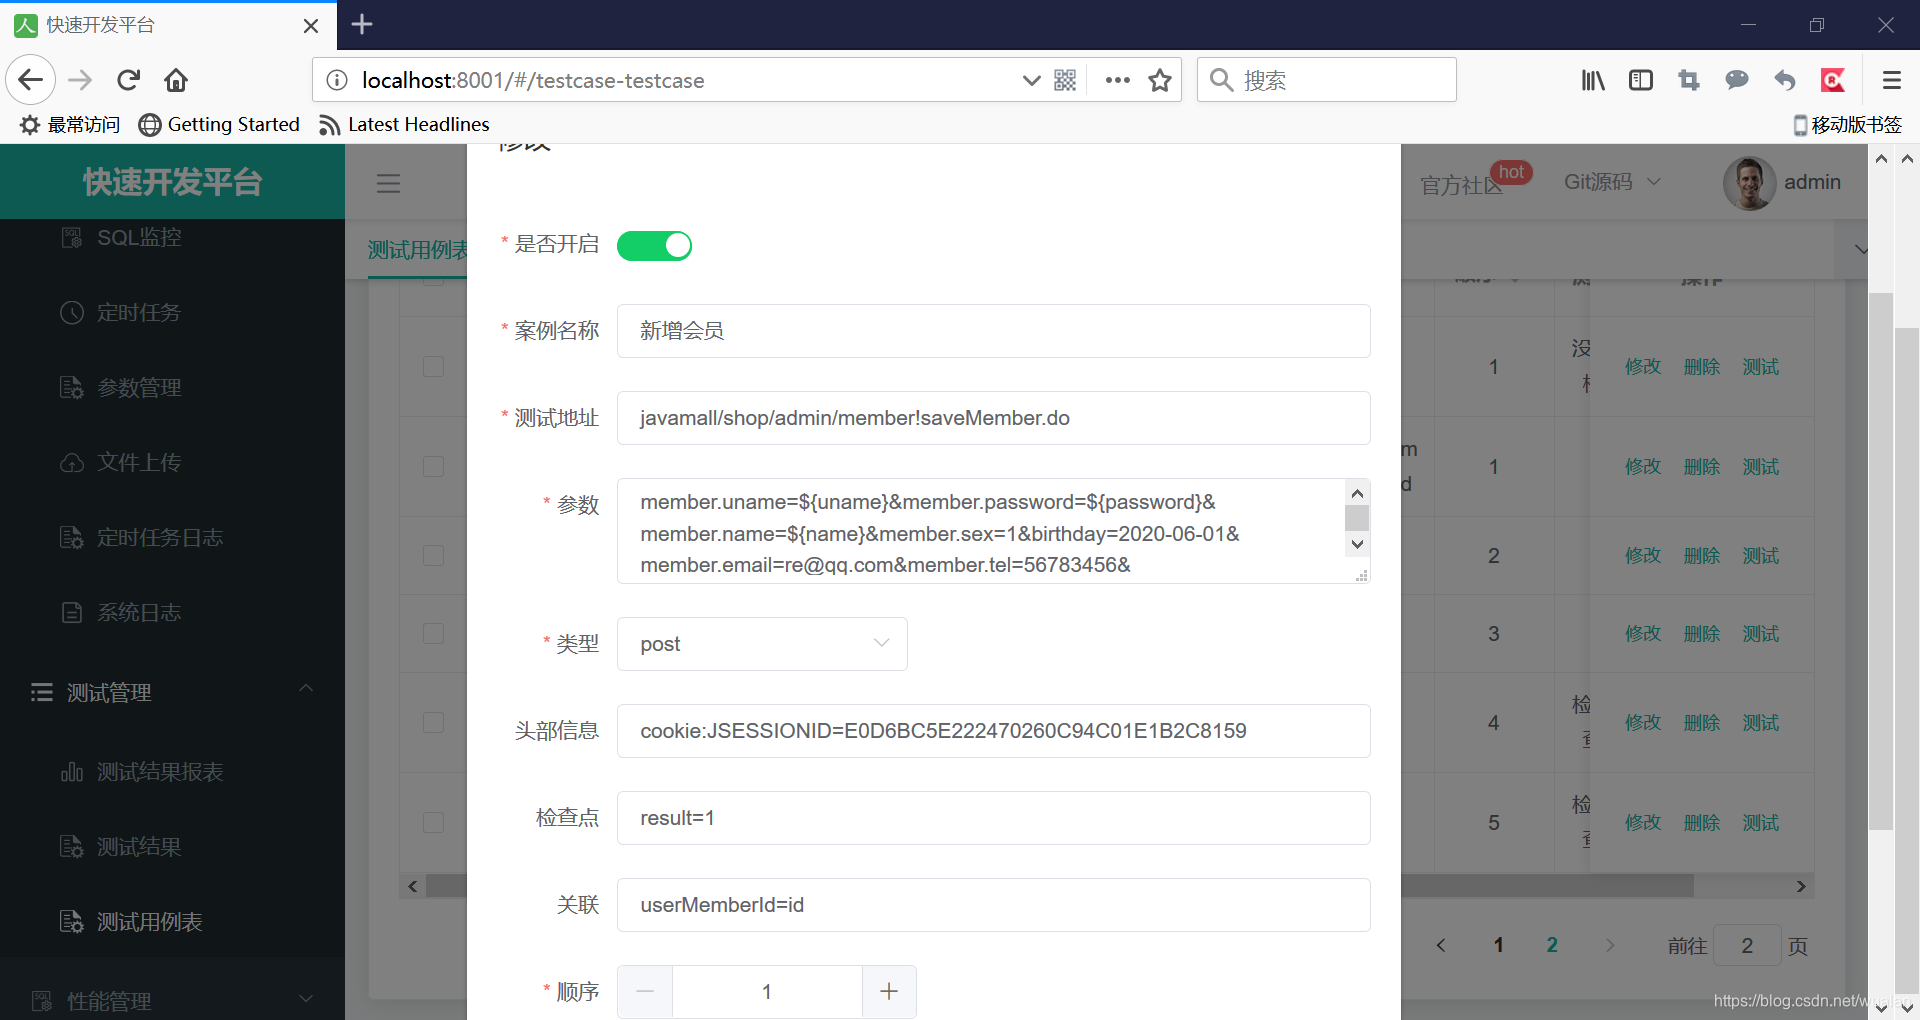Expand the Git源码 dropdown
This screenshot has width=1920, height=1020.
pos(1612,182)
